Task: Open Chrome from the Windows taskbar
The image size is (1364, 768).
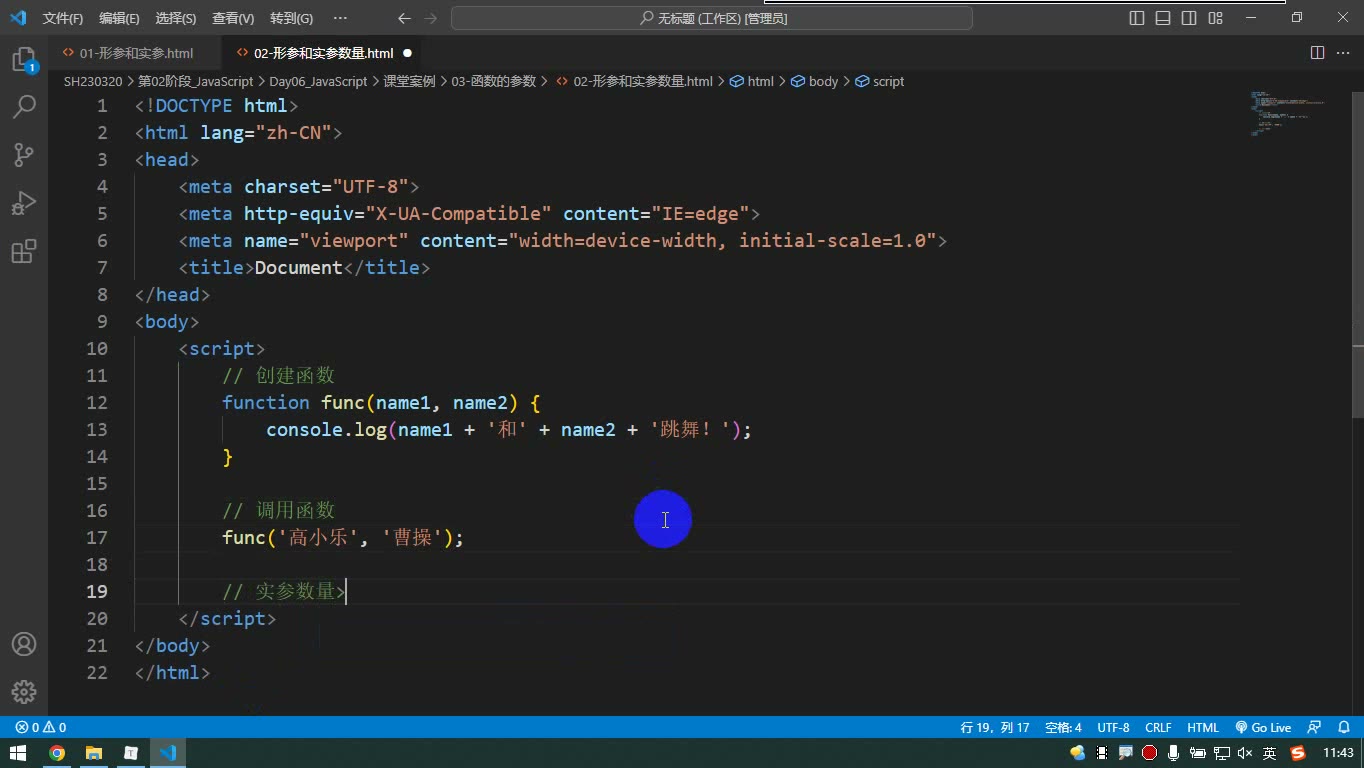Action: coord(57,753)
